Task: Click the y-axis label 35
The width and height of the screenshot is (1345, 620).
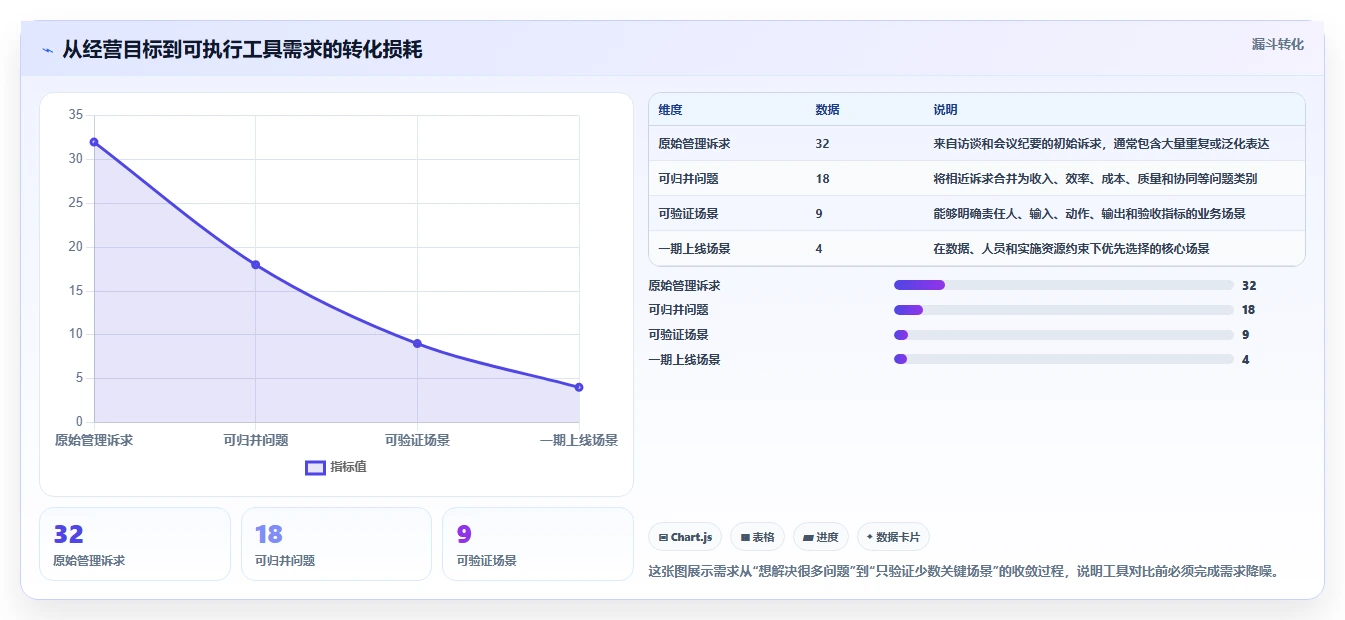Action: click(76, 115)
